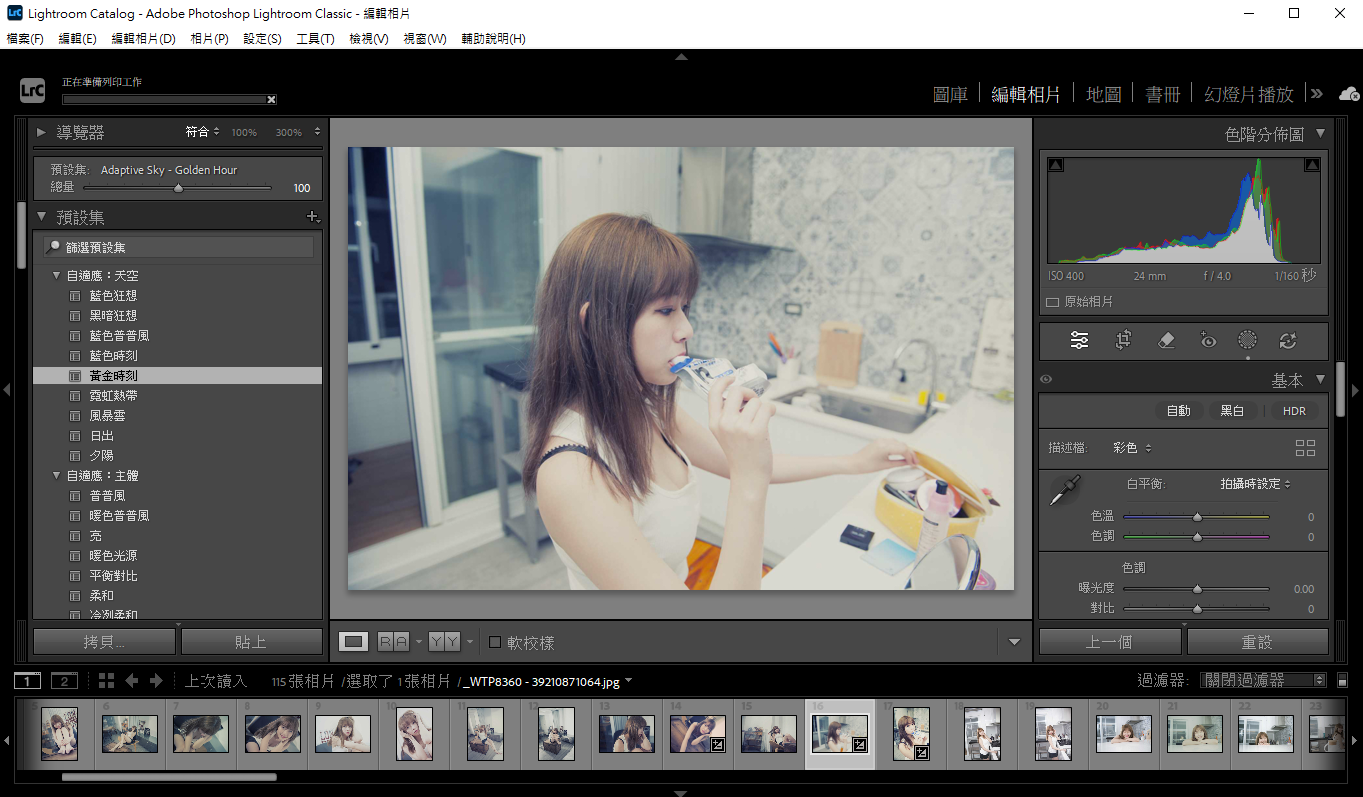Screen dimensions: 1363x797
Task: Open the filename source dropdown arrow
Action: 628,682
